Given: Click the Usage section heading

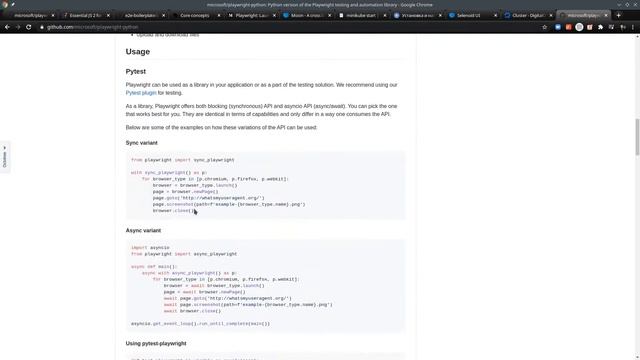Looking at the screenshot, I should (138, 52).
